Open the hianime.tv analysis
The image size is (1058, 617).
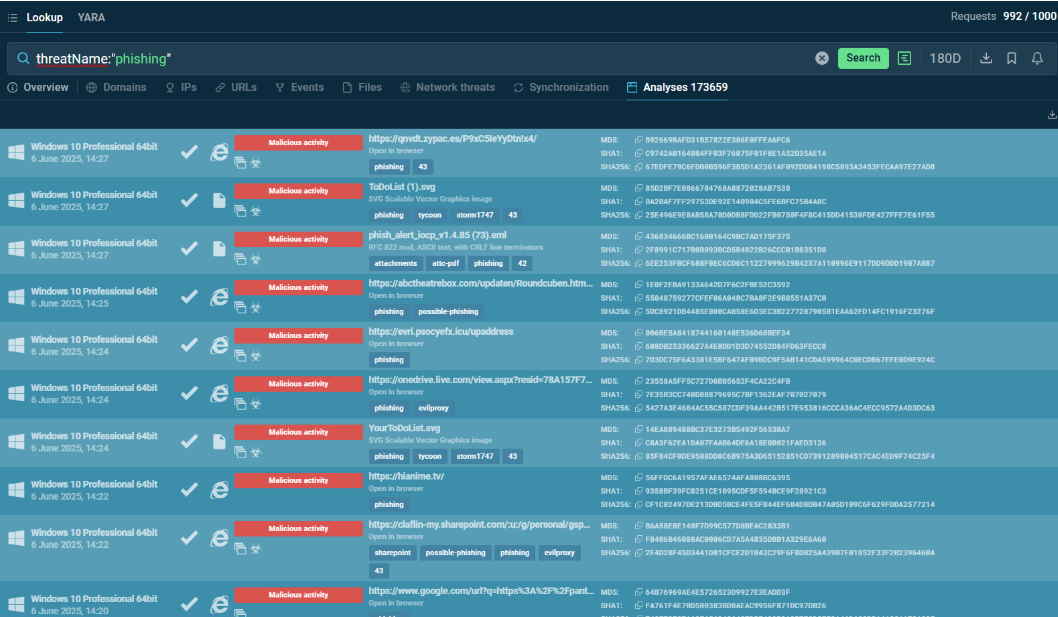pos(406,476)
